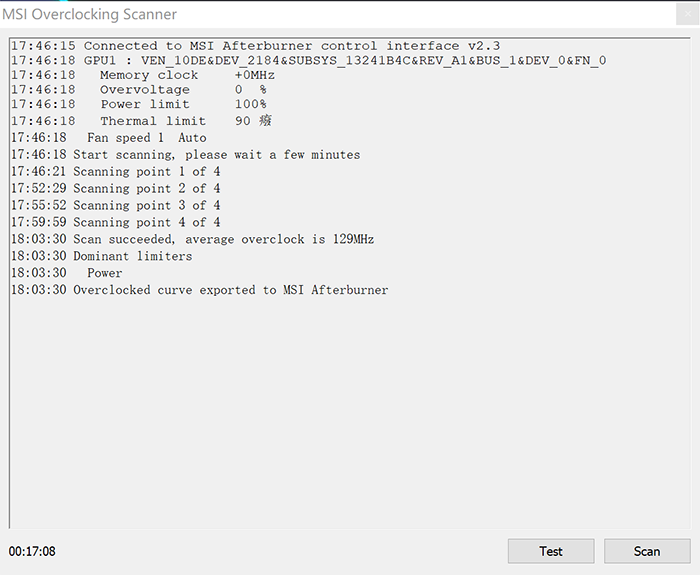The width and height of the screenshot is (700, 575).
Task: Click 'Overclocked curve exported to MSI Afterburner'
Action: click(x=200, y=290)
